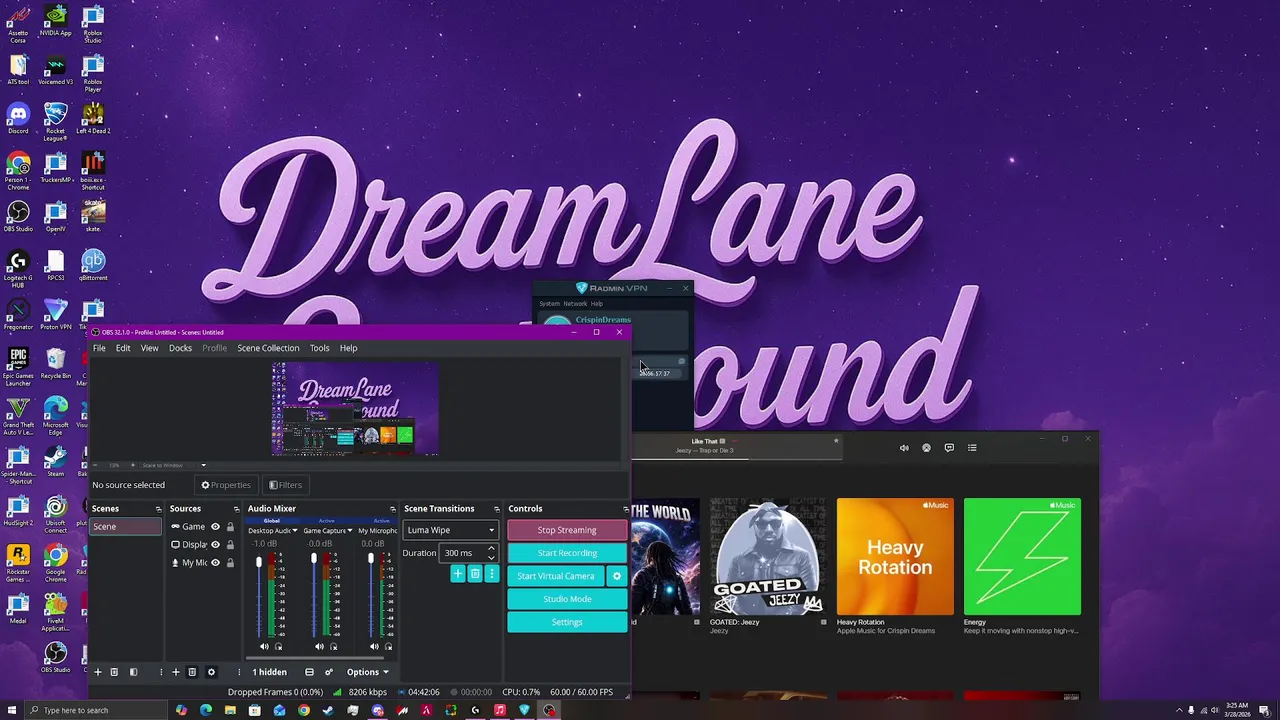Open the Tools menu in OBS
Image resolution: width=1280 pixels, height=720 pixels.
(319, 348)
